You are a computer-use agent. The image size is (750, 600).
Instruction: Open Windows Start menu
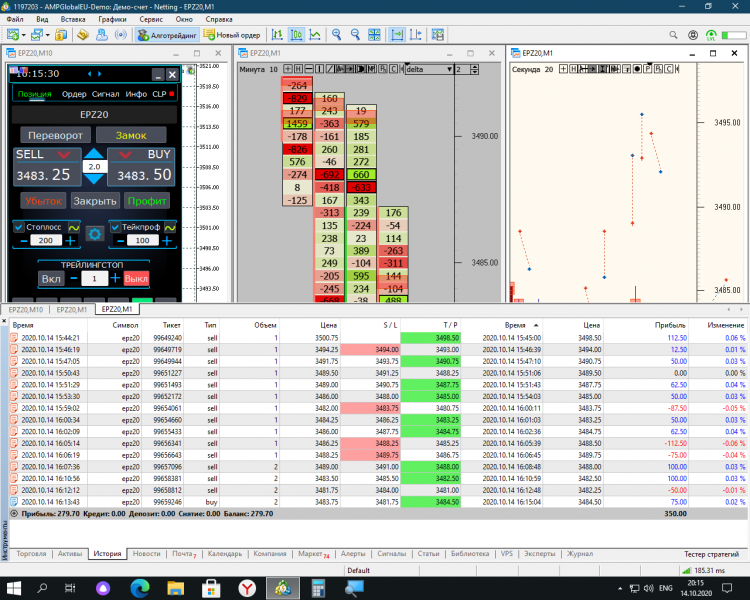[x=13, y=588]
